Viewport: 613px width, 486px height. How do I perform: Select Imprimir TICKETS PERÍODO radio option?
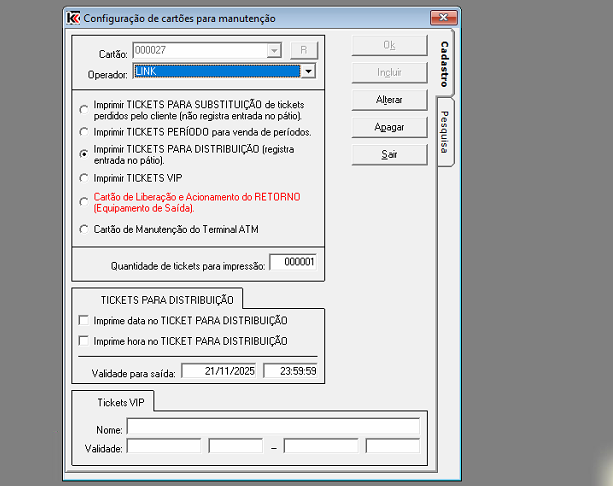[84, 132]
